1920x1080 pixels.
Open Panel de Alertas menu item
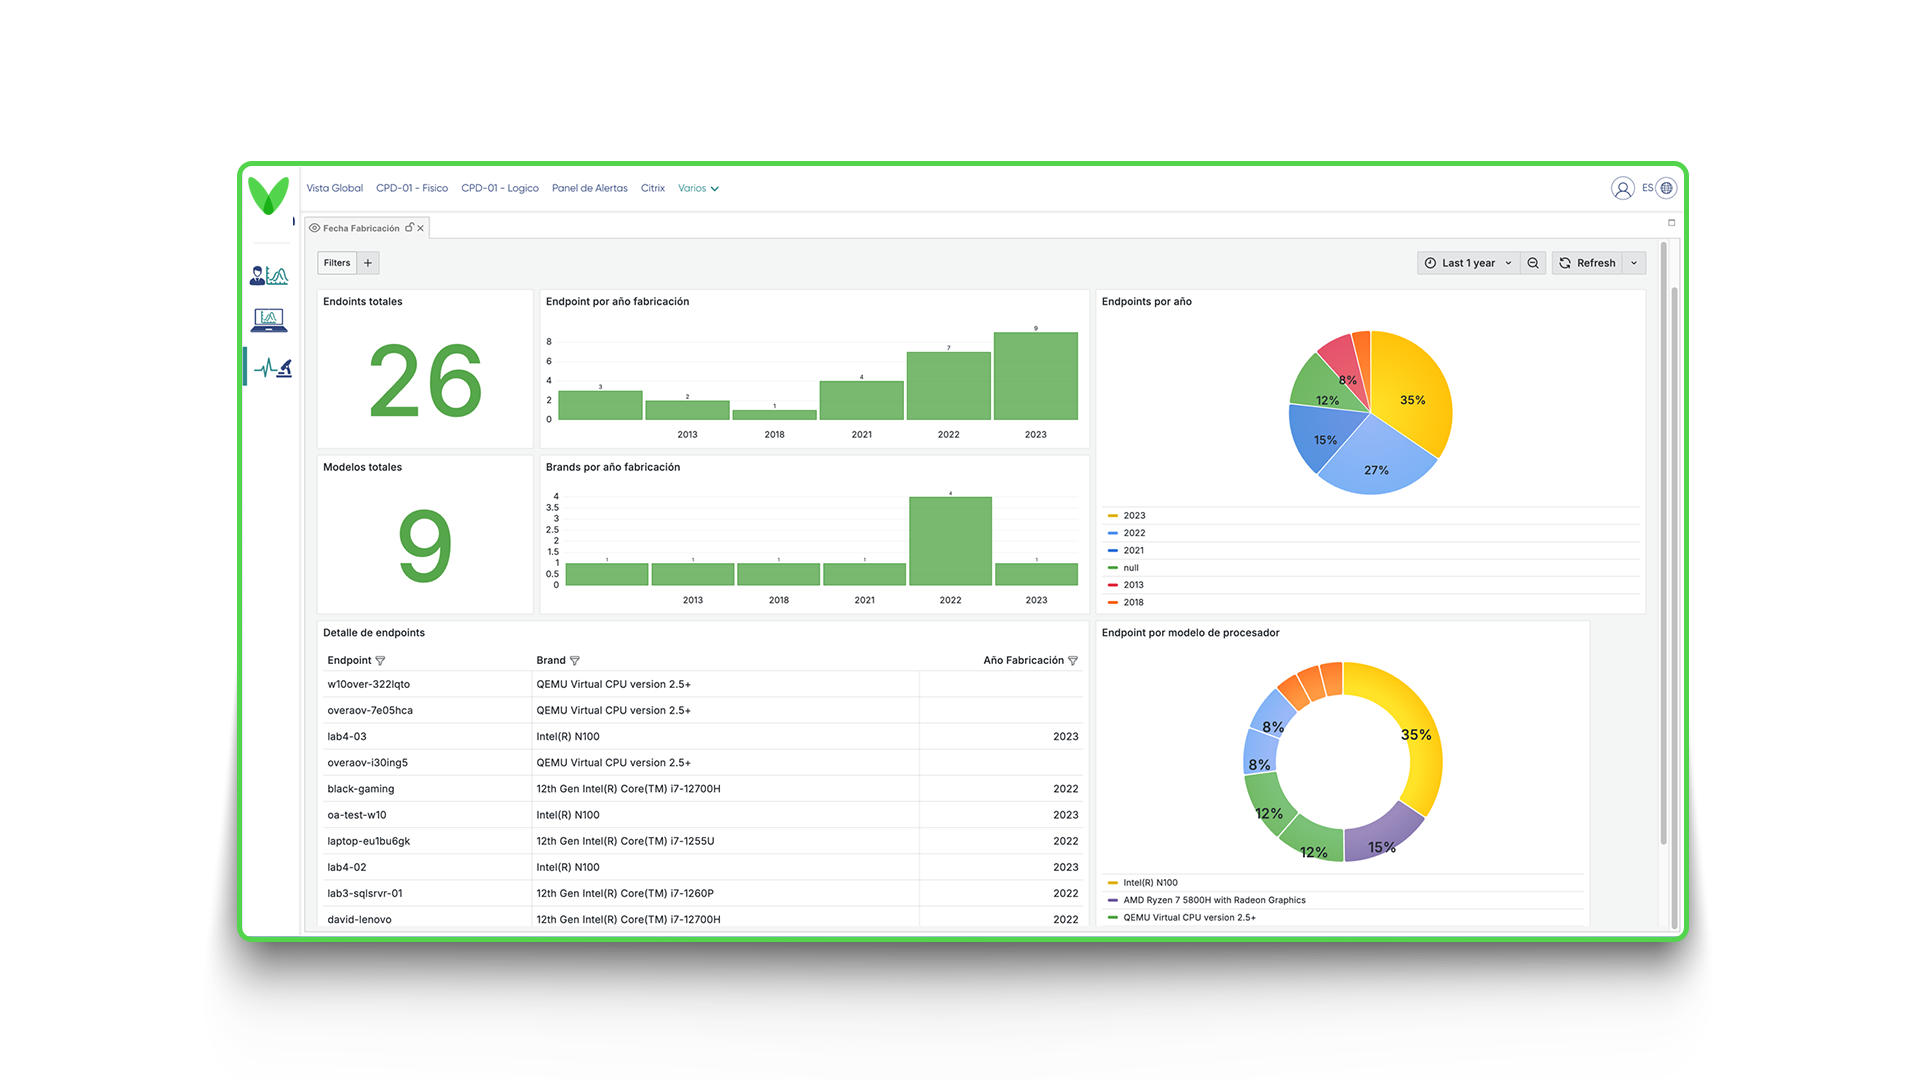(590, 188)
